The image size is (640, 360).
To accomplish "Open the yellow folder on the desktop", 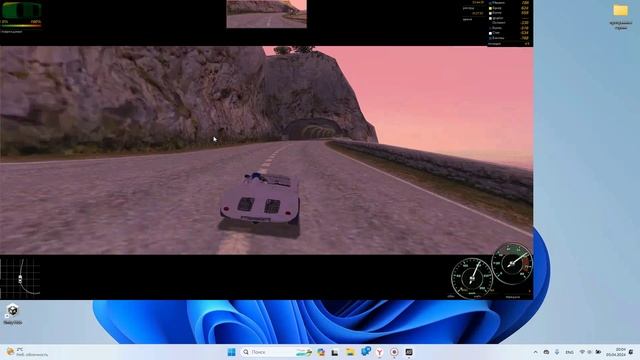I will 620,11.
